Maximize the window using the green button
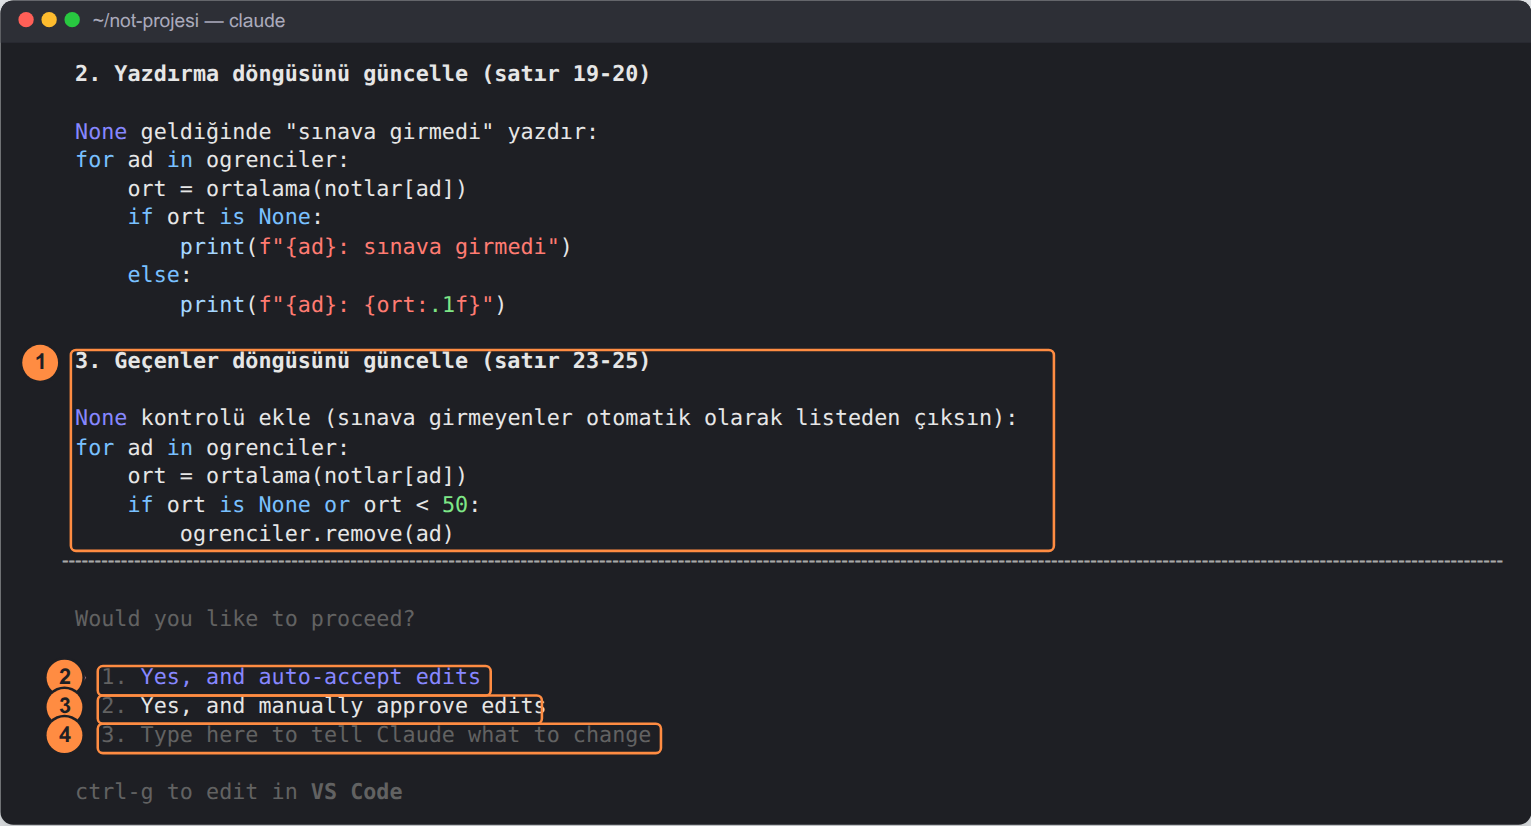The height and width of the screenshot is (826, 1531). pyautogui.click(x=72, y=20)
